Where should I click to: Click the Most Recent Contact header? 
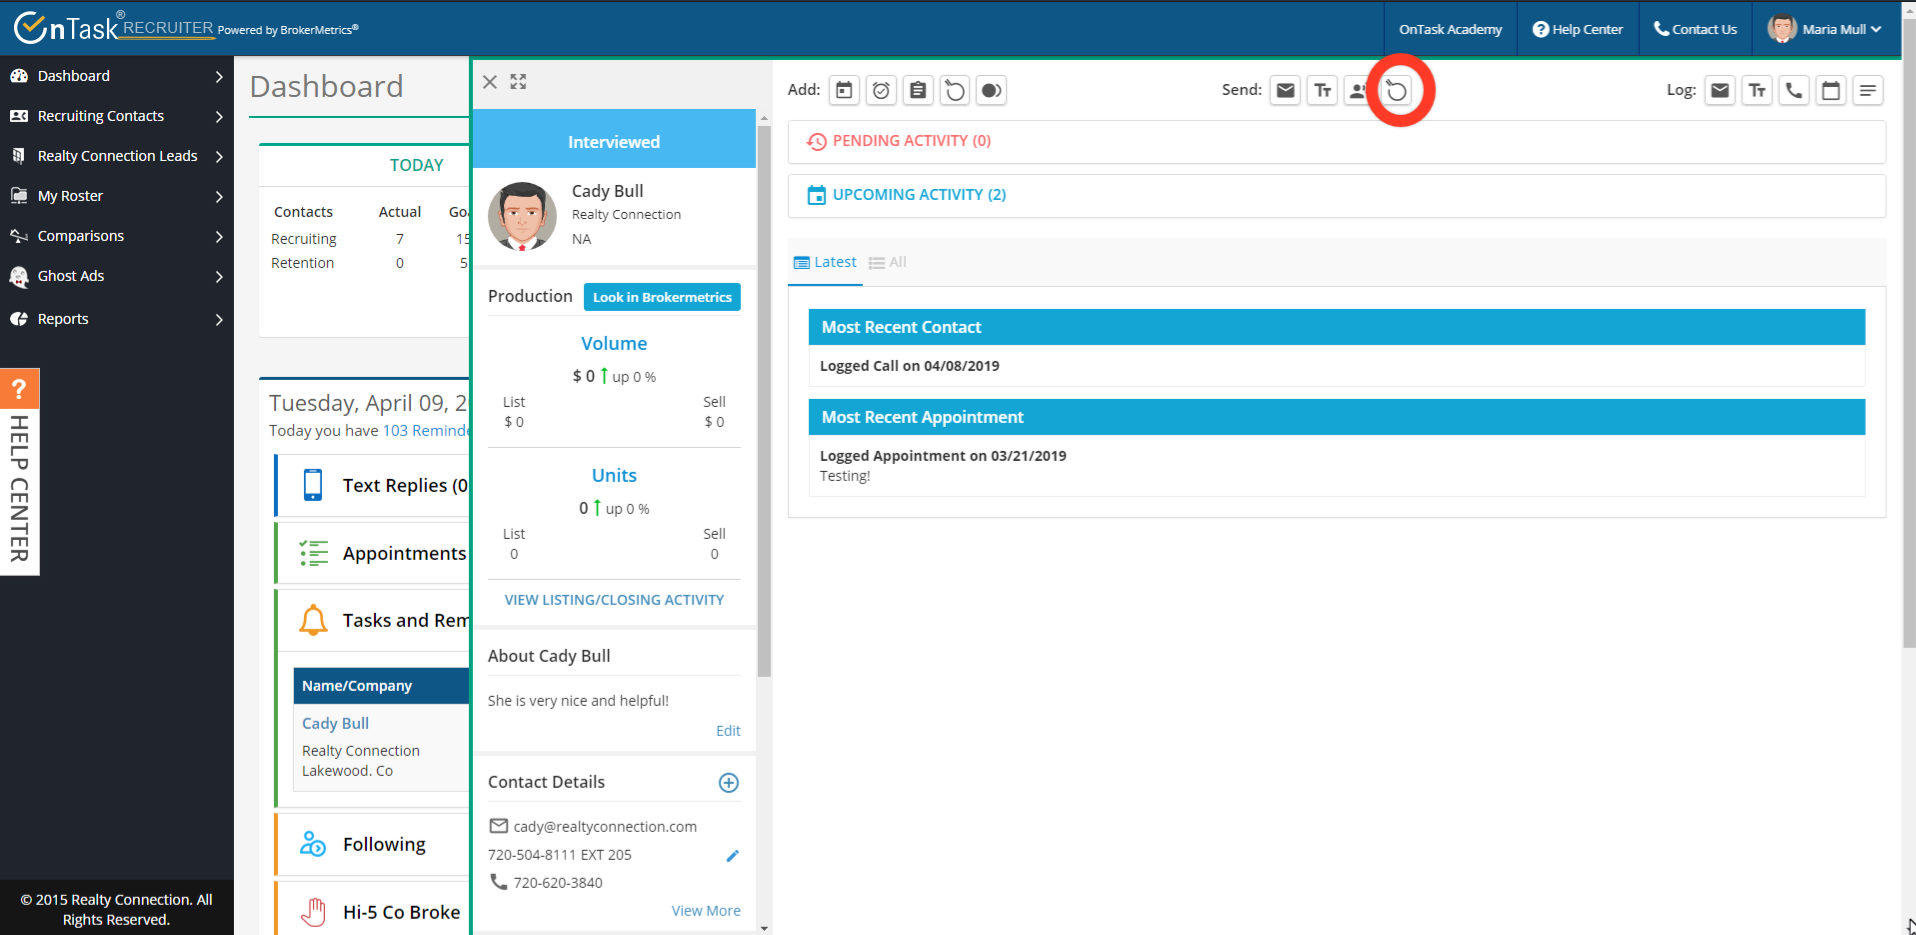click(x=1337, y=327)
